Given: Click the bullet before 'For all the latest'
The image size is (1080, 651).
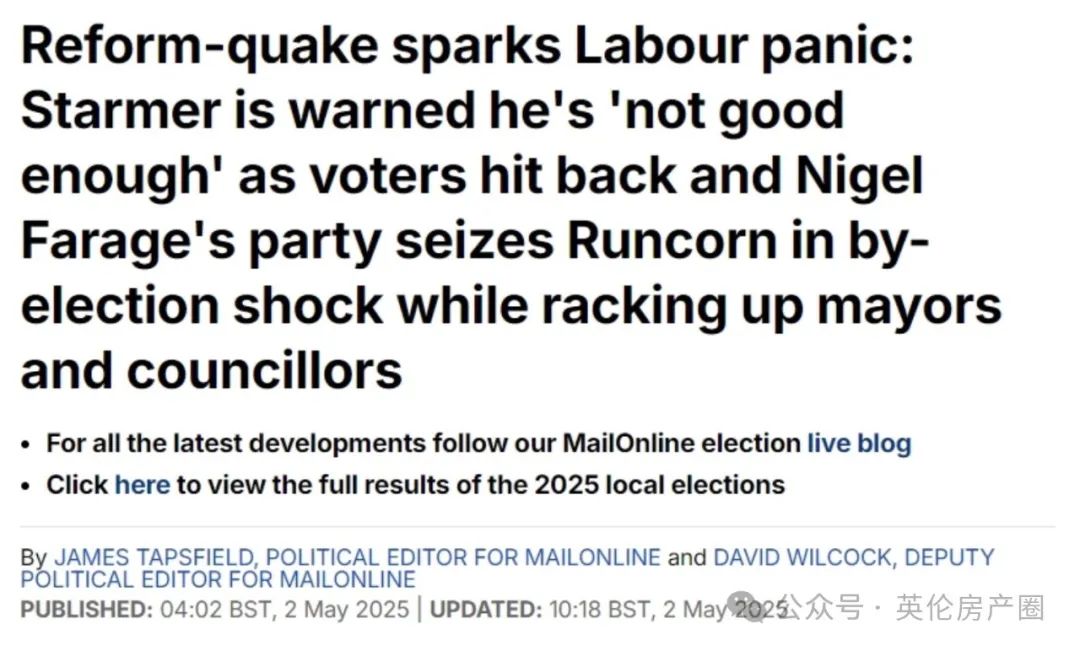Looking at the screenshot, I should pos(25,444).
